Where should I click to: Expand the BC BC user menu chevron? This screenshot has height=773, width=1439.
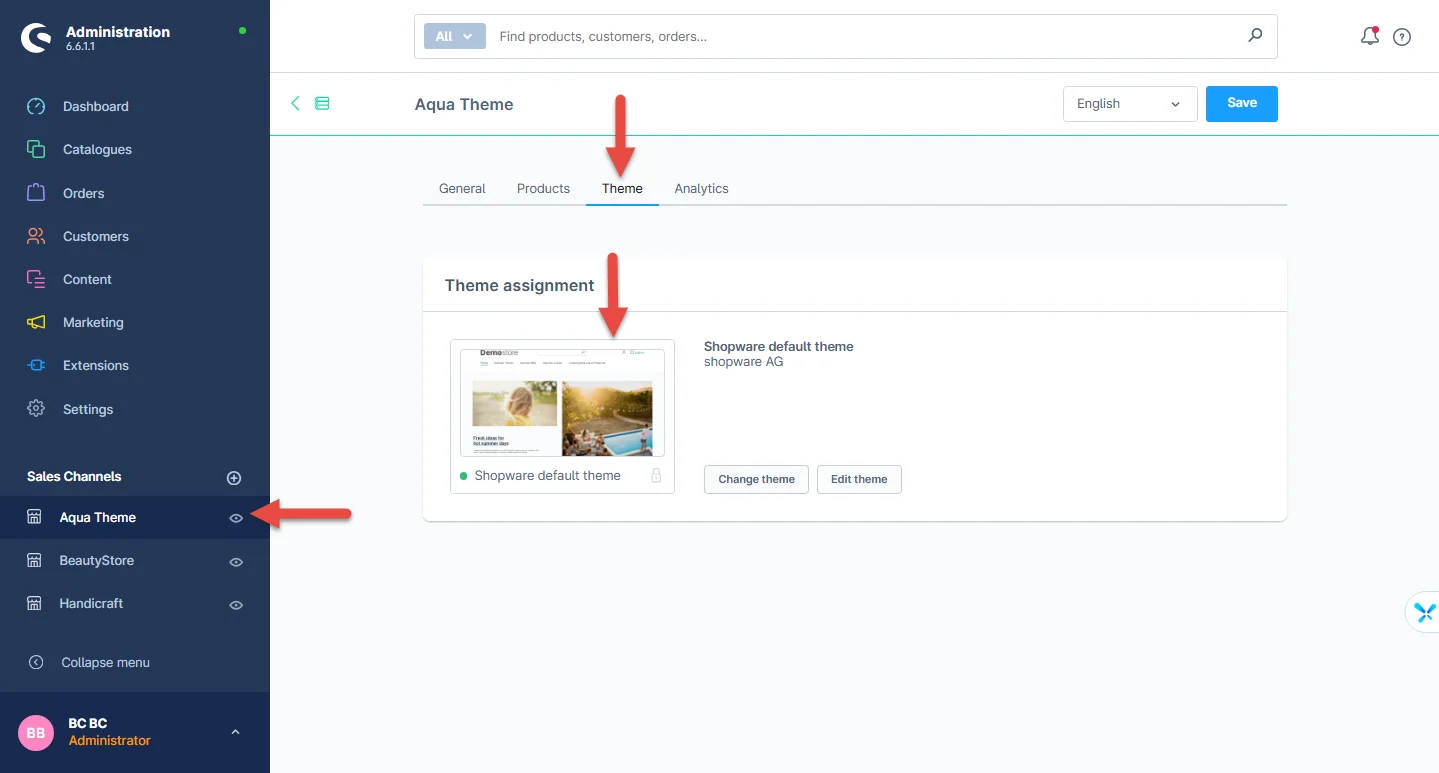pyautogui.click(x=235, y=732)
